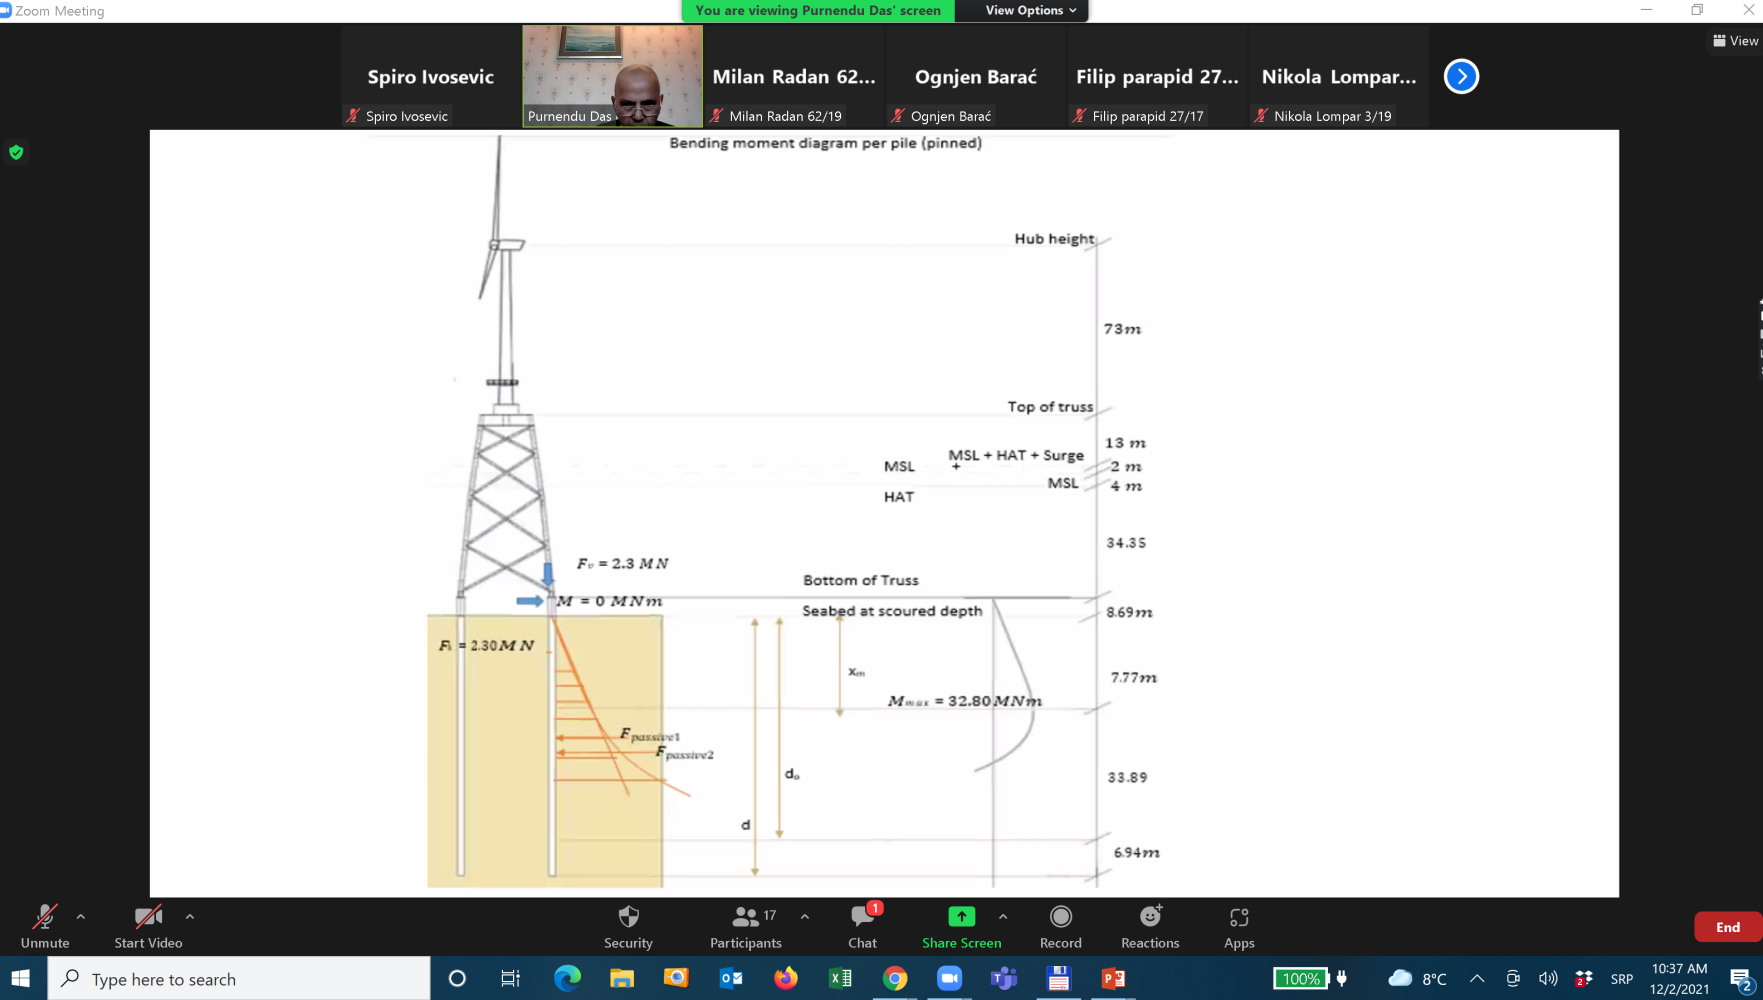Image resolution: width=1763 pixels, height=1000 pixels.
Task: Open the Reactions menu
Action: 1150,926
